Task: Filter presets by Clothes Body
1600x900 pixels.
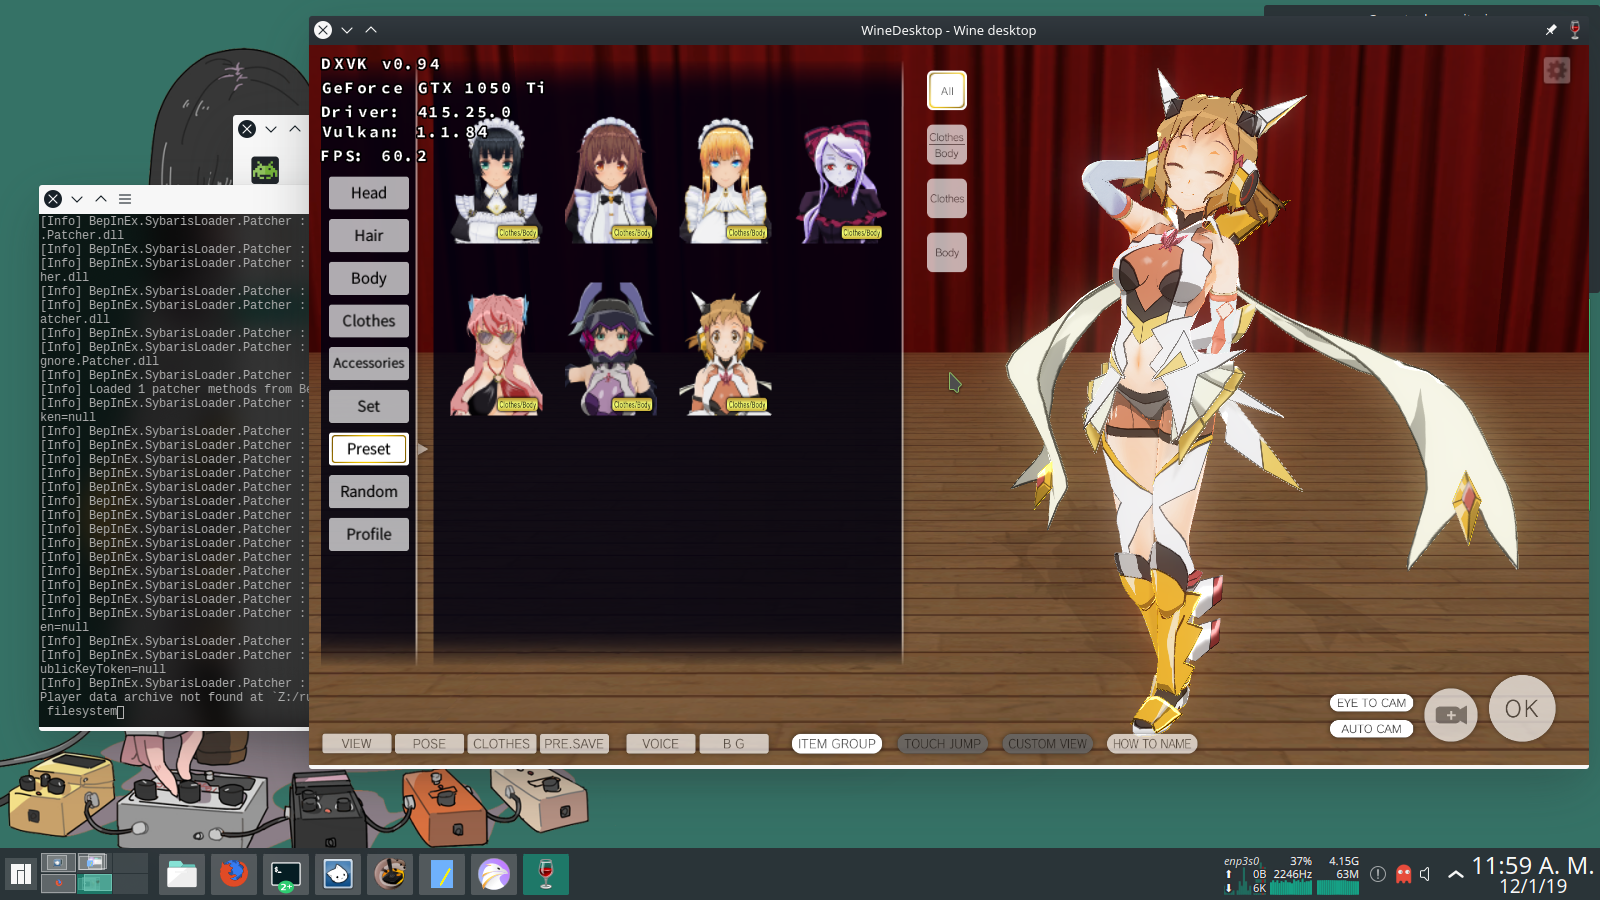Action: pos(947,145)
